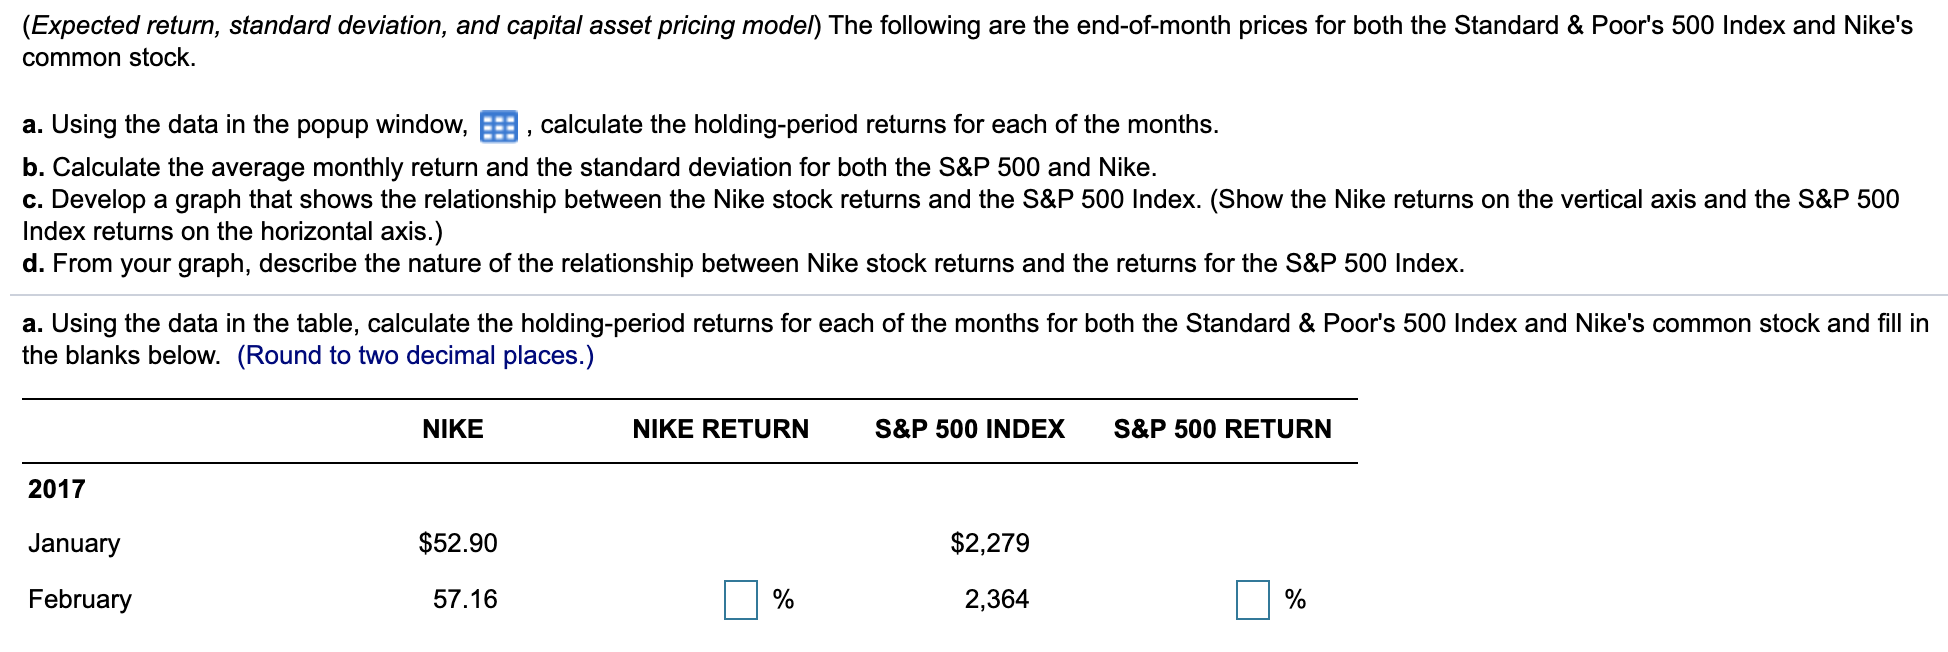Screen dimensions: 1948x652
Task: Click the February row label
Action: coord(79,599)
